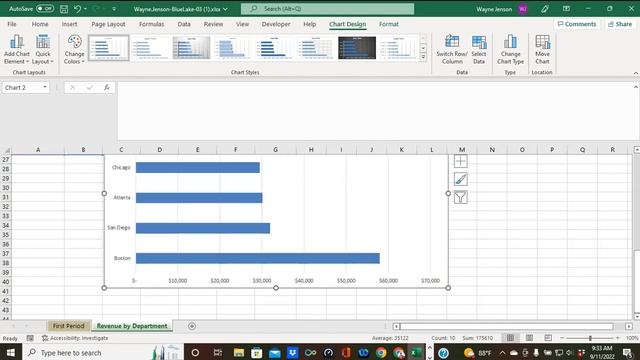Open Windows Start menu
The width and height of the screenshot is (640, 360).
click(x=11, y=352)
